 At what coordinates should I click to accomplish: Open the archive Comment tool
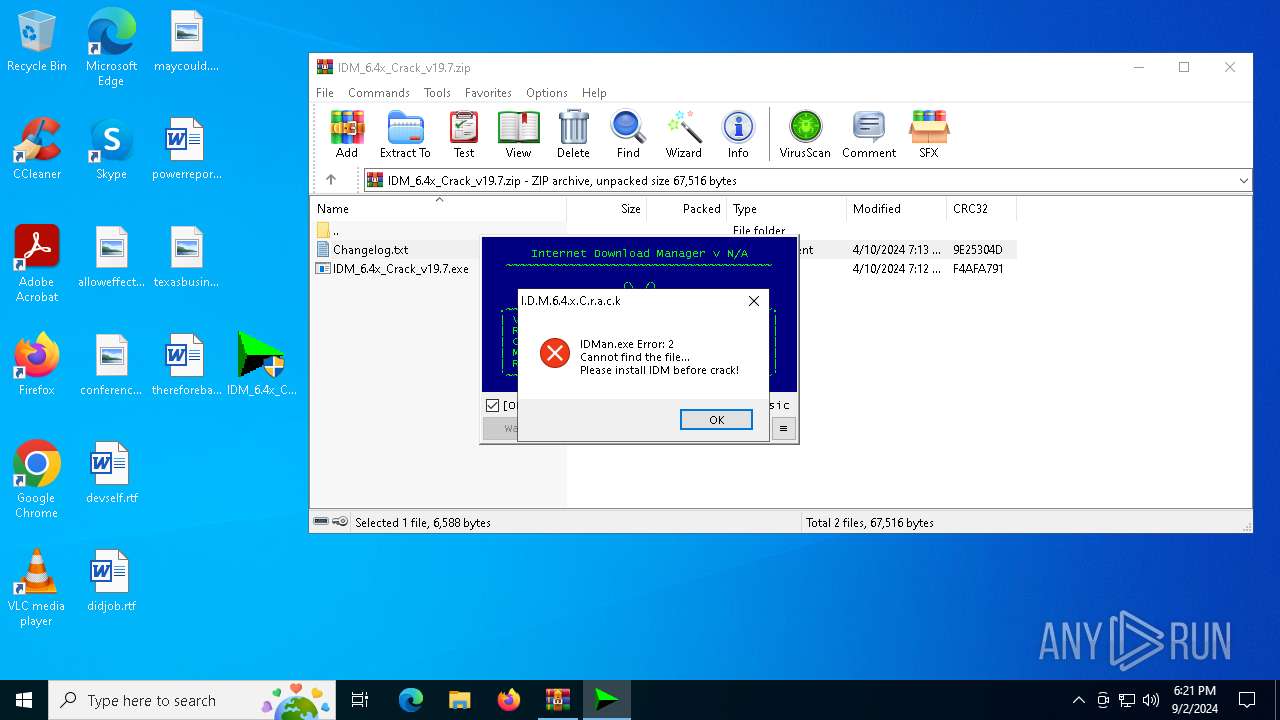(x=869, y=134)
